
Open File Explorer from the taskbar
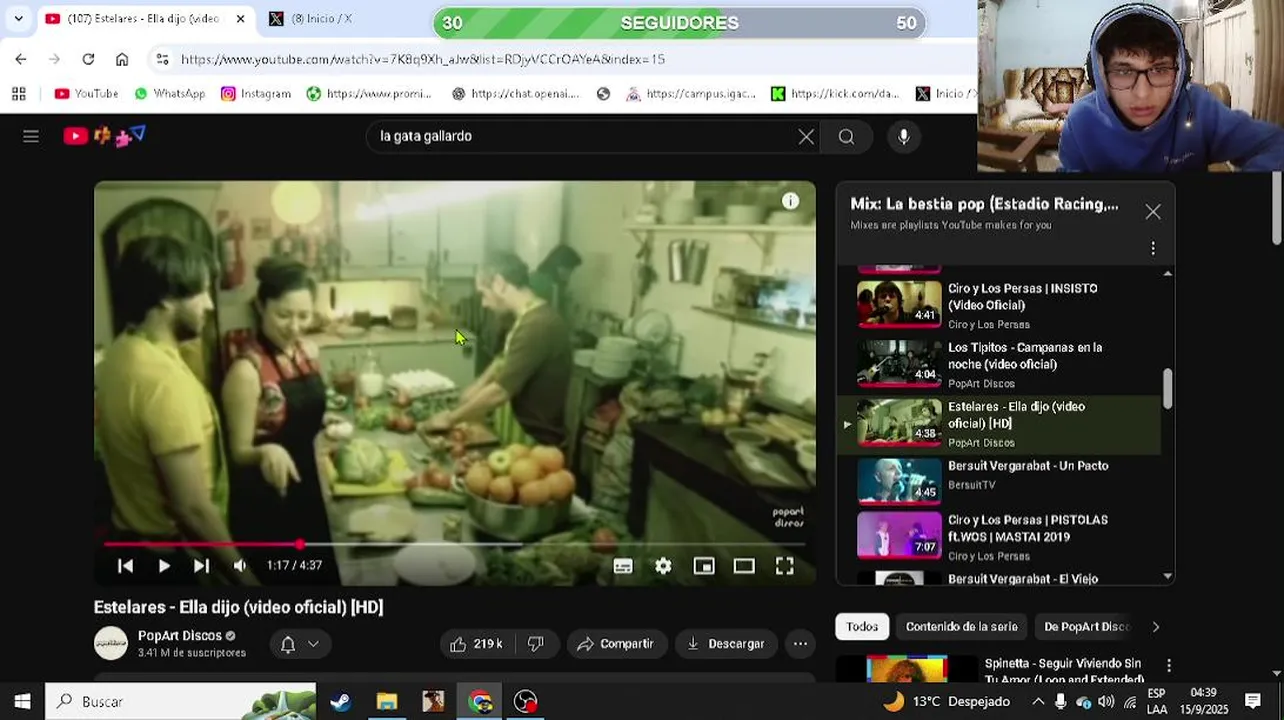(x=386, y=702)
